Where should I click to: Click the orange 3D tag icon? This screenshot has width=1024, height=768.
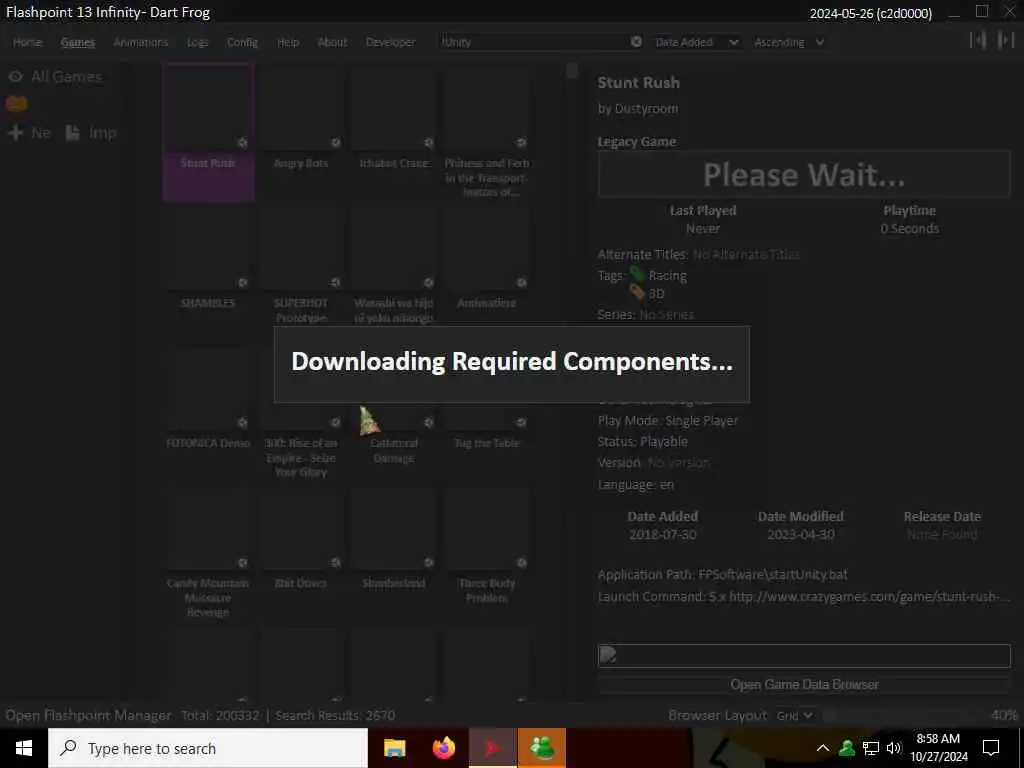pos(637,292)
